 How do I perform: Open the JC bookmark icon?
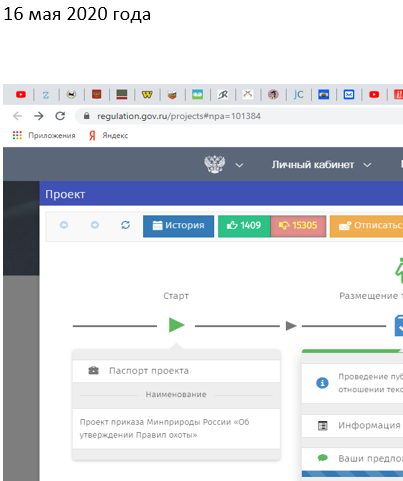click(298, 95)
